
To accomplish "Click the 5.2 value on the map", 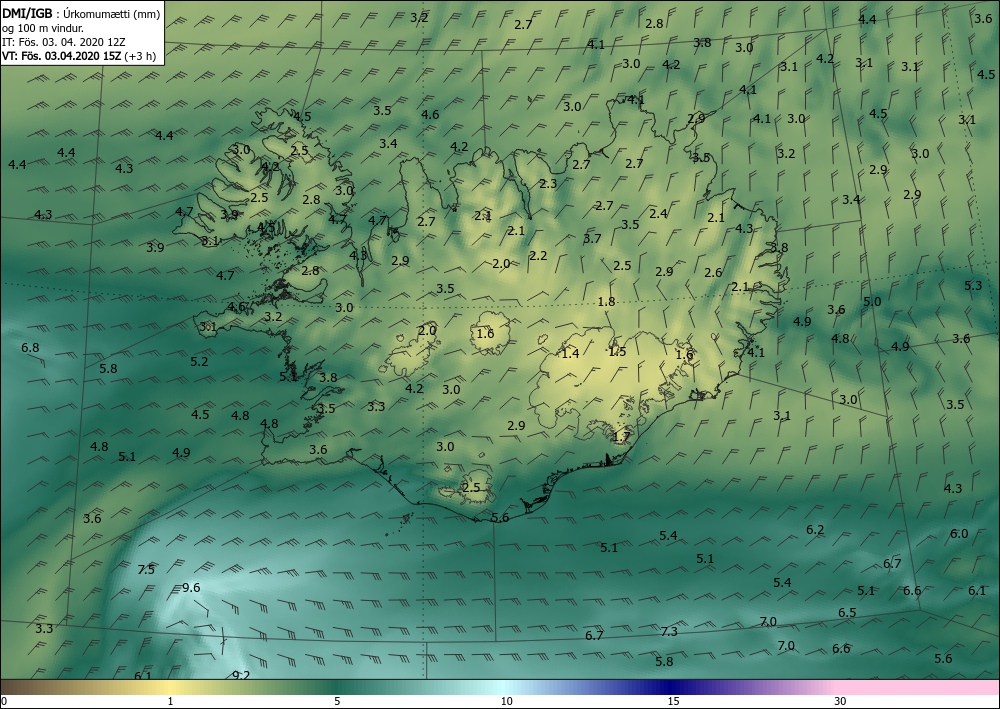I will [x=199, y=362].
